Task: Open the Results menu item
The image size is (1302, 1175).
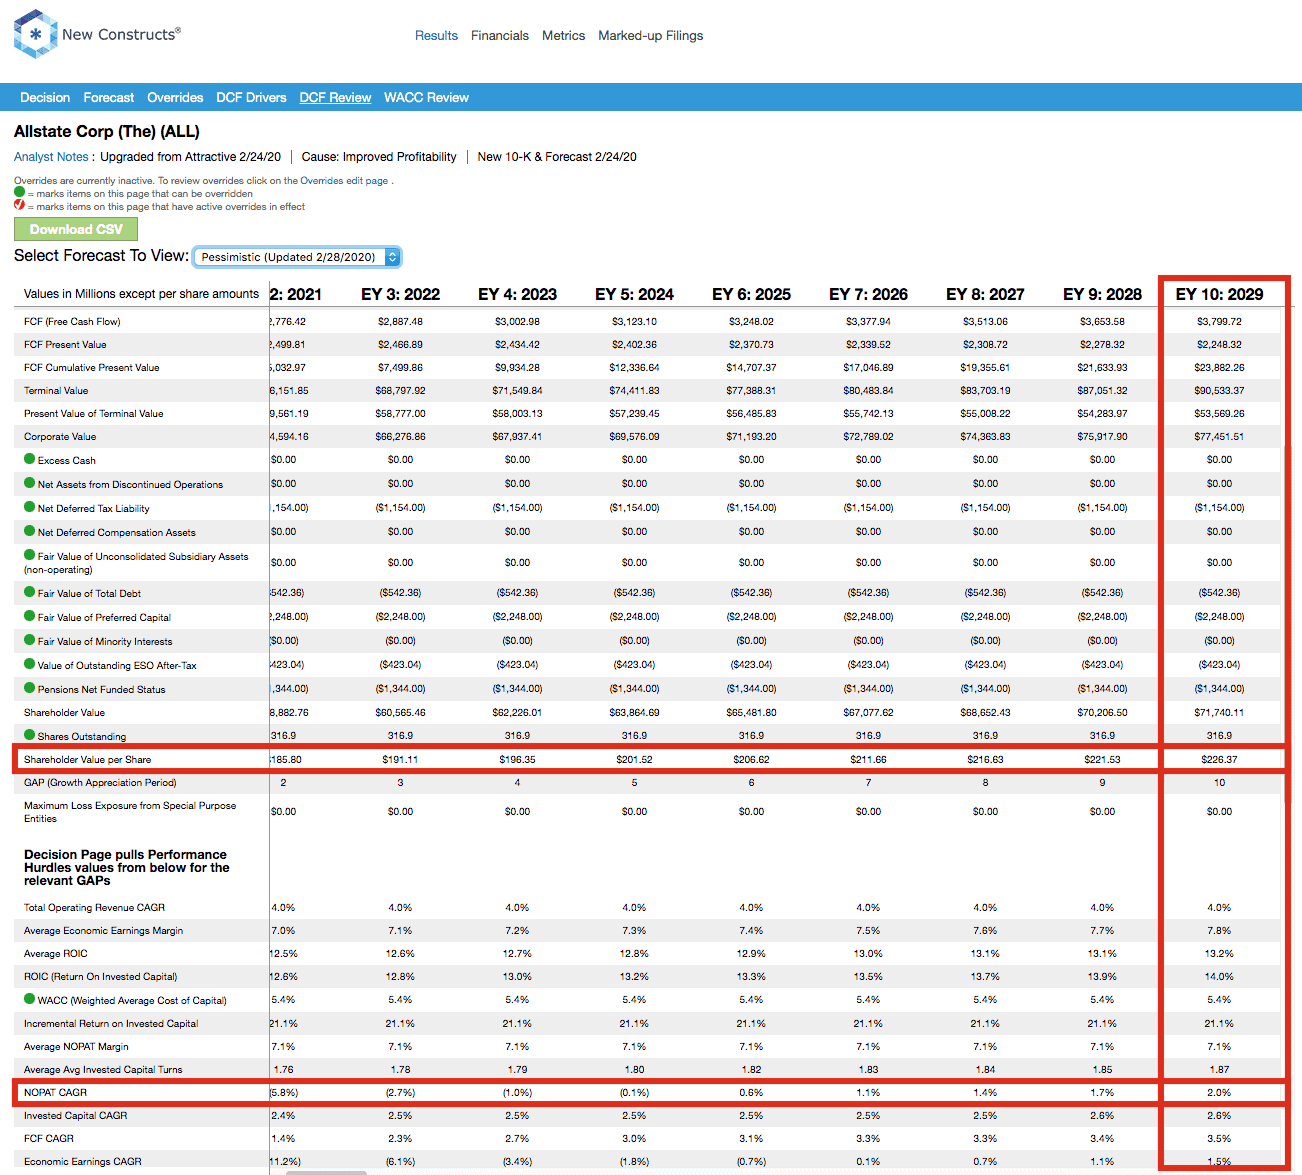Action: click(436, 35)
